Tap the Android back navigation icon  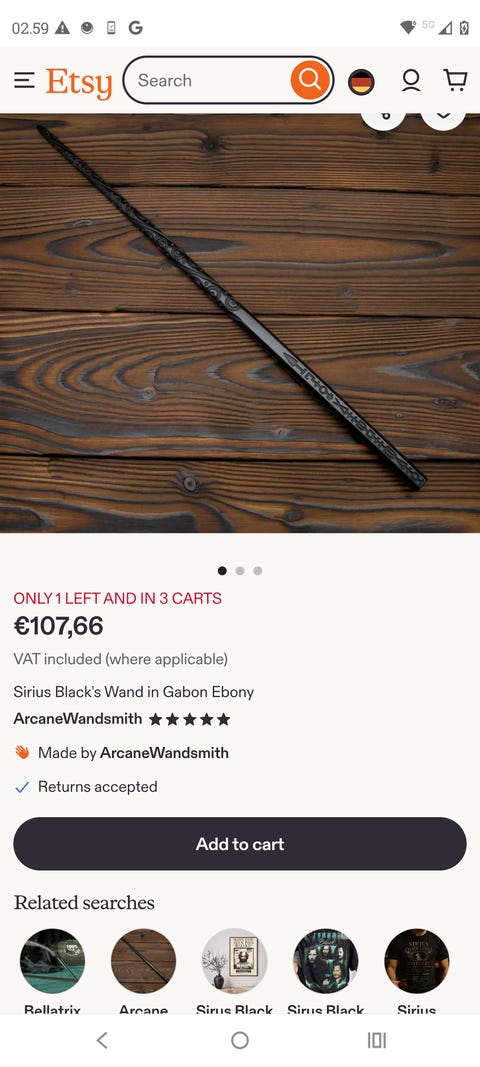102,1040
